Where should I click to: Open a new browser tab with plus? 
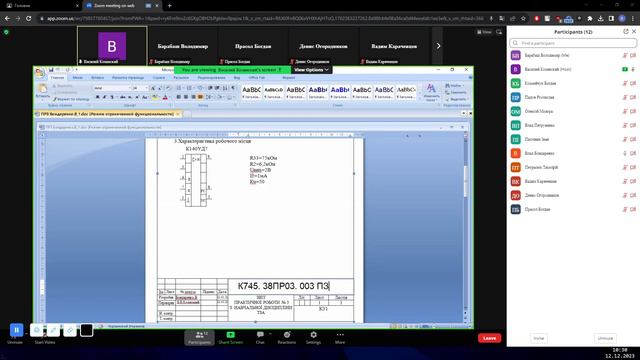(169, 6)
